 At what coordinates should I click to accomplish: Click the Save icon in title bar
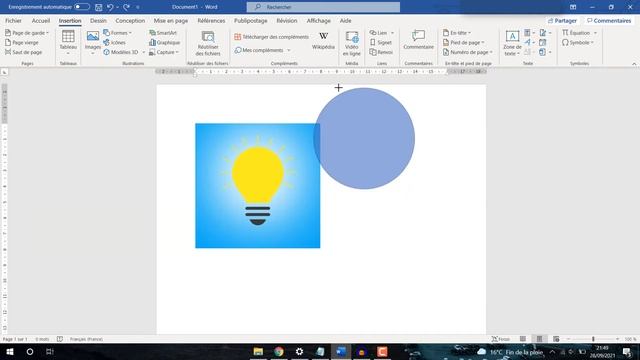point(98,7)
